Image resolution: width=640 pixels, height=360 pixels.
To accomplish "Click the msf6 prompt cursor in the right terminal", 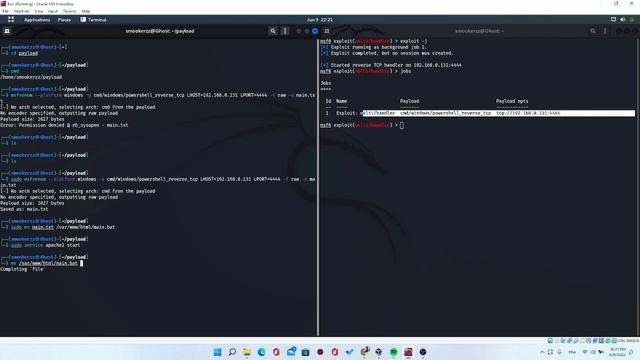I will [402, 125].
